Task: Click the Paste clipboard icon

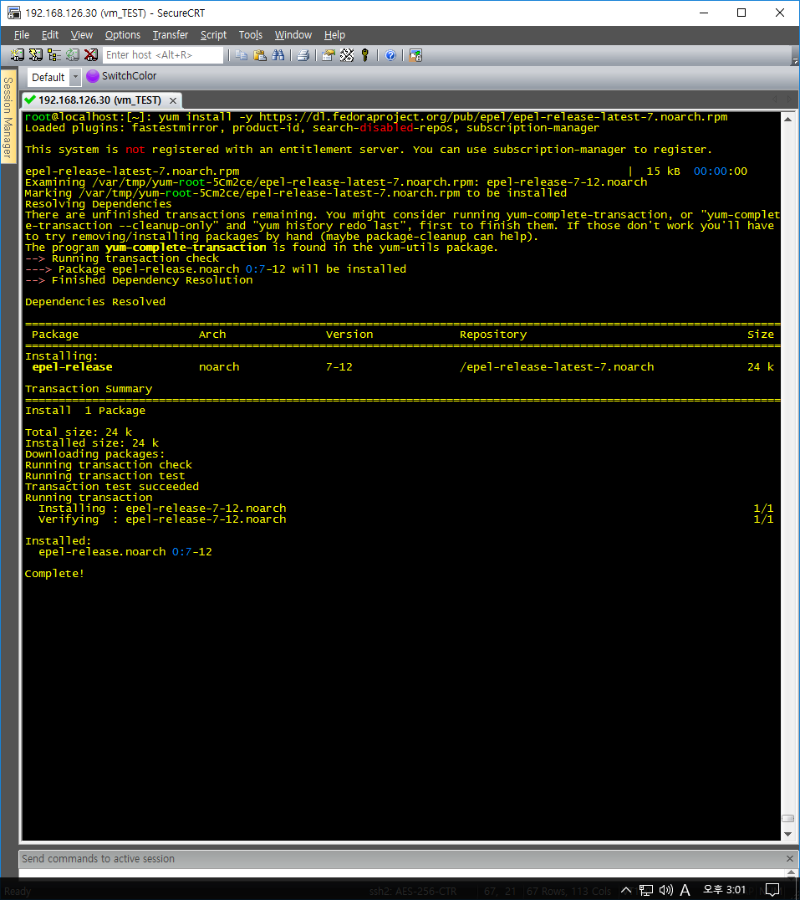Action: tap(260, 55)
